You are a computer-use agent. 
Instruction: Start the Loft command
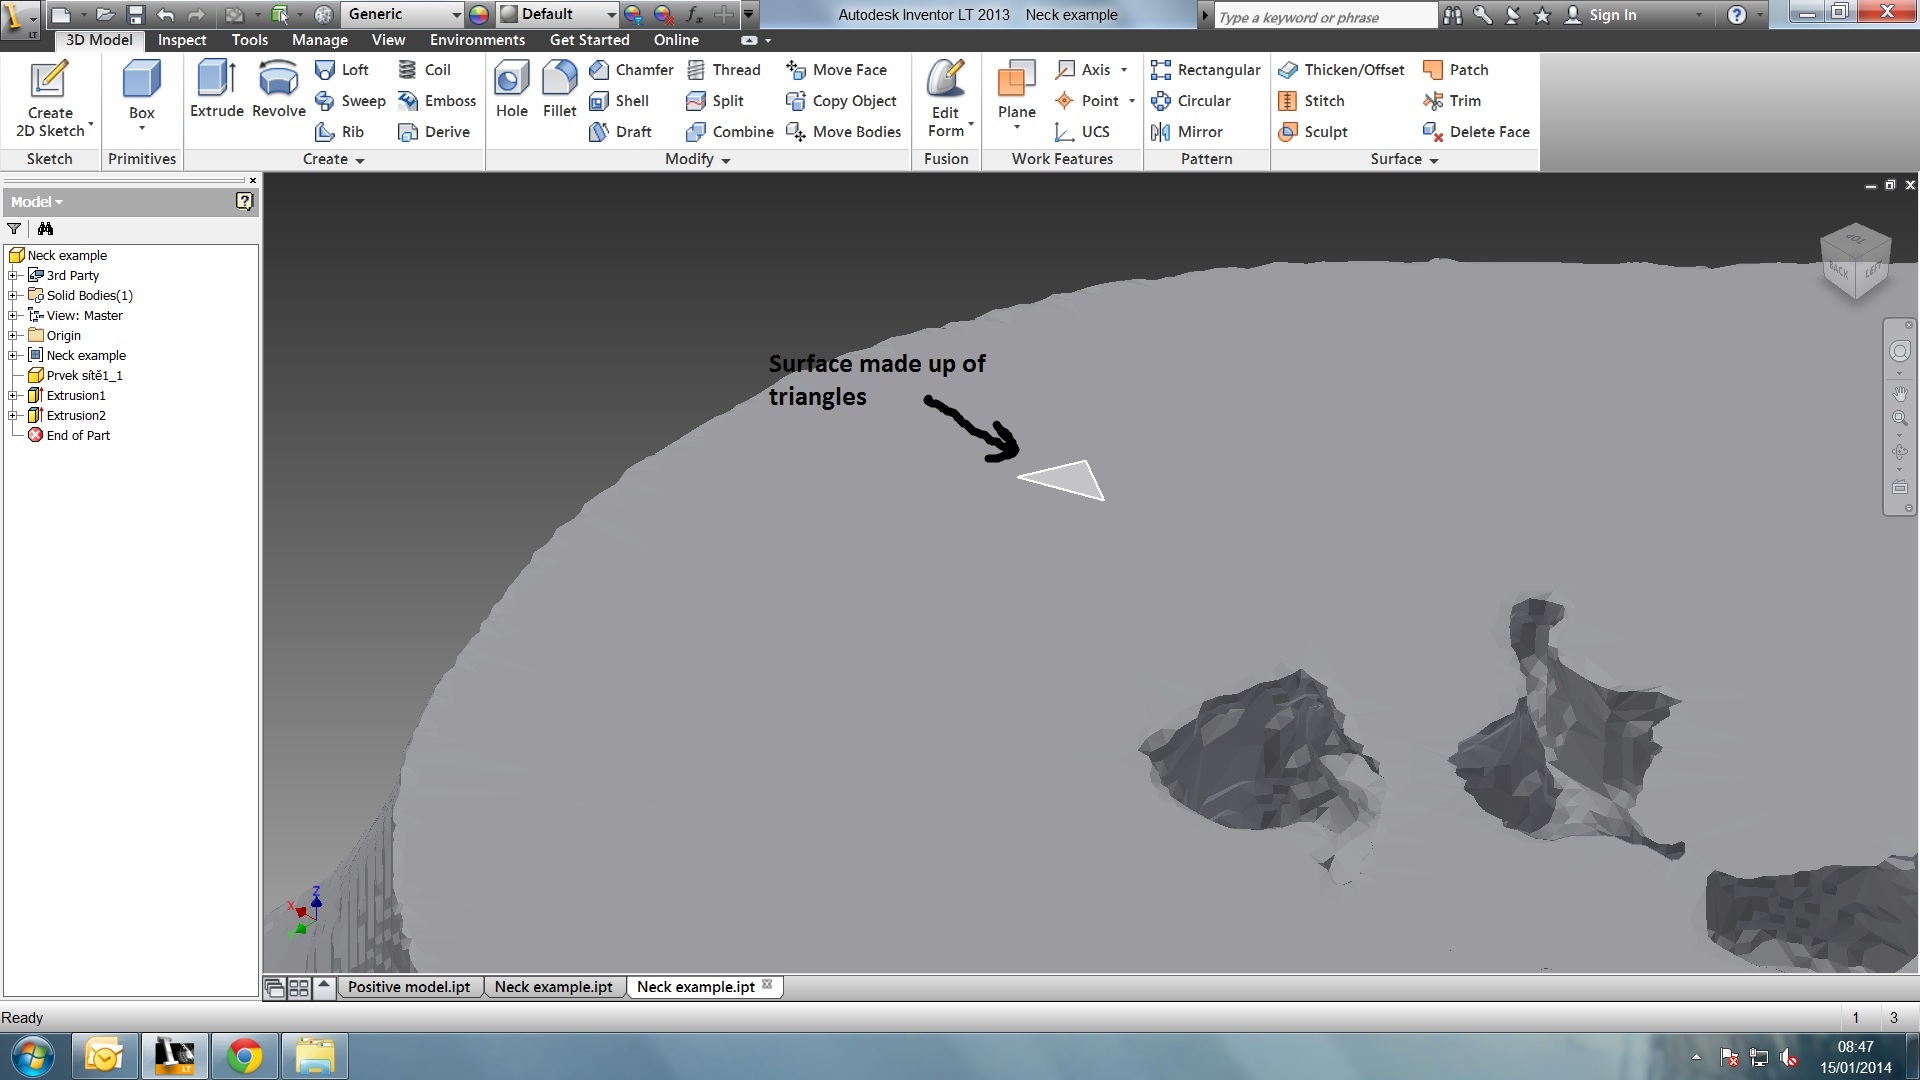point(342,69)
